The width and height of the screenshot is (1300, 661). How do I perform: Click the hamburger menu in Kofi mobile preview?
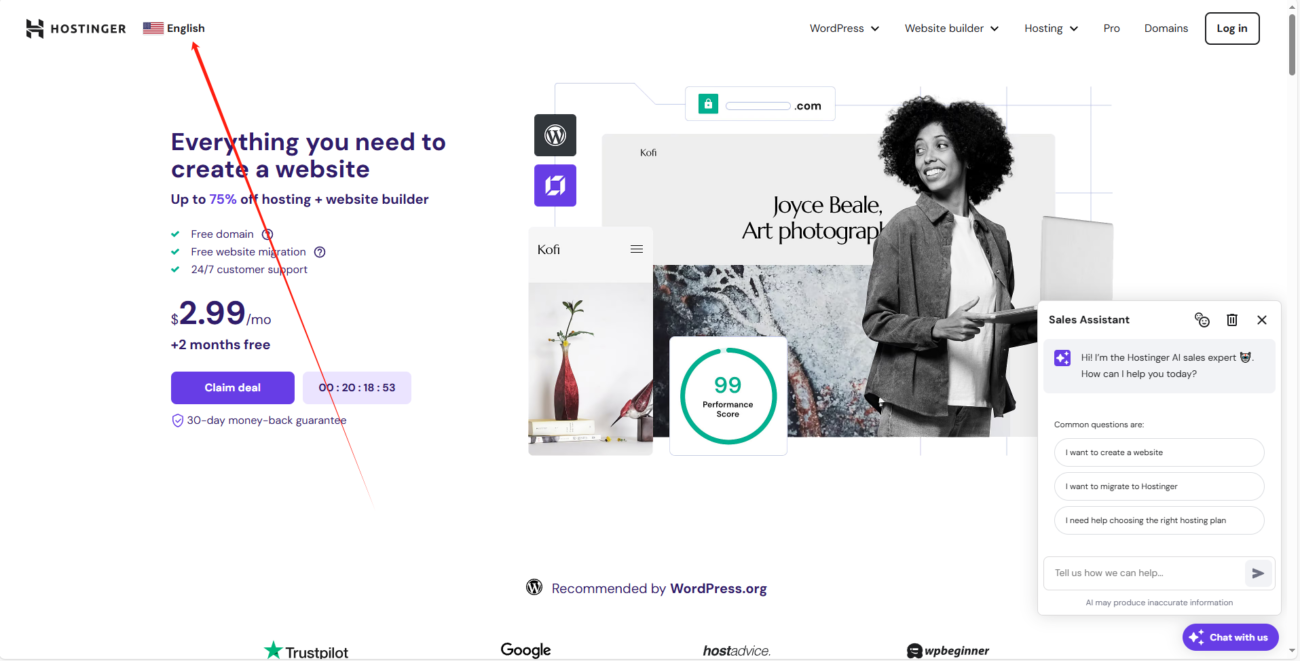tap(636, 249)
